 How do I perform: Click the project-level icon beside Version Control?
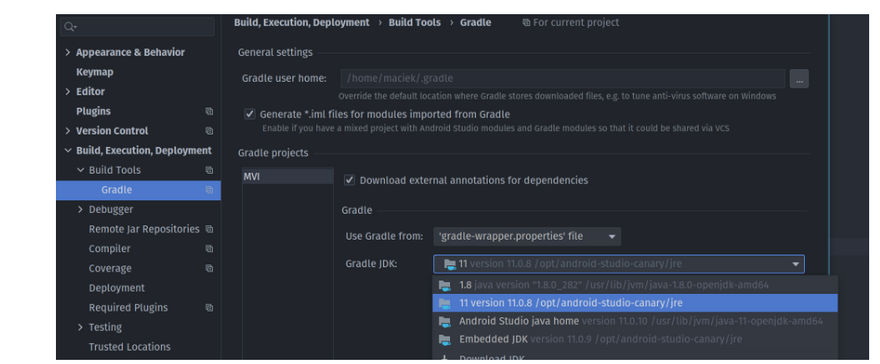pos(209,131)
